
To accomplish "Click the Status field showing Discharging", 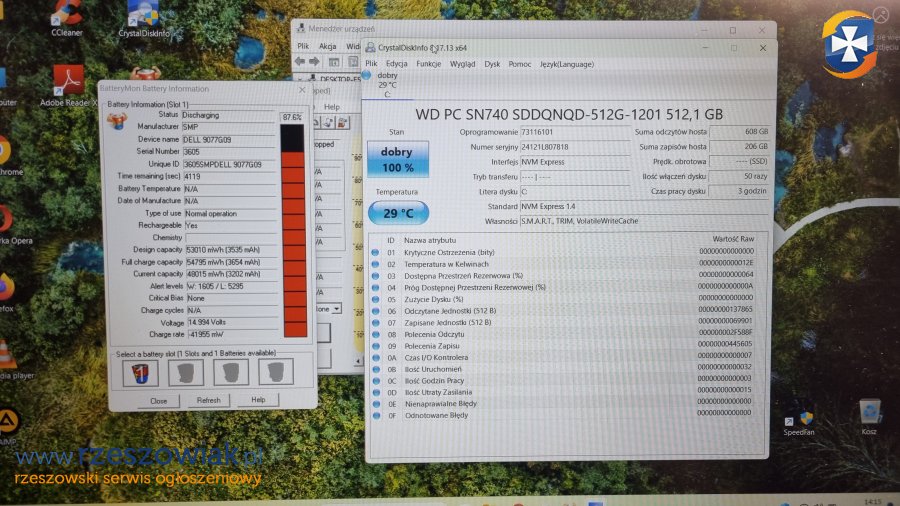I will tap(228, 115).
